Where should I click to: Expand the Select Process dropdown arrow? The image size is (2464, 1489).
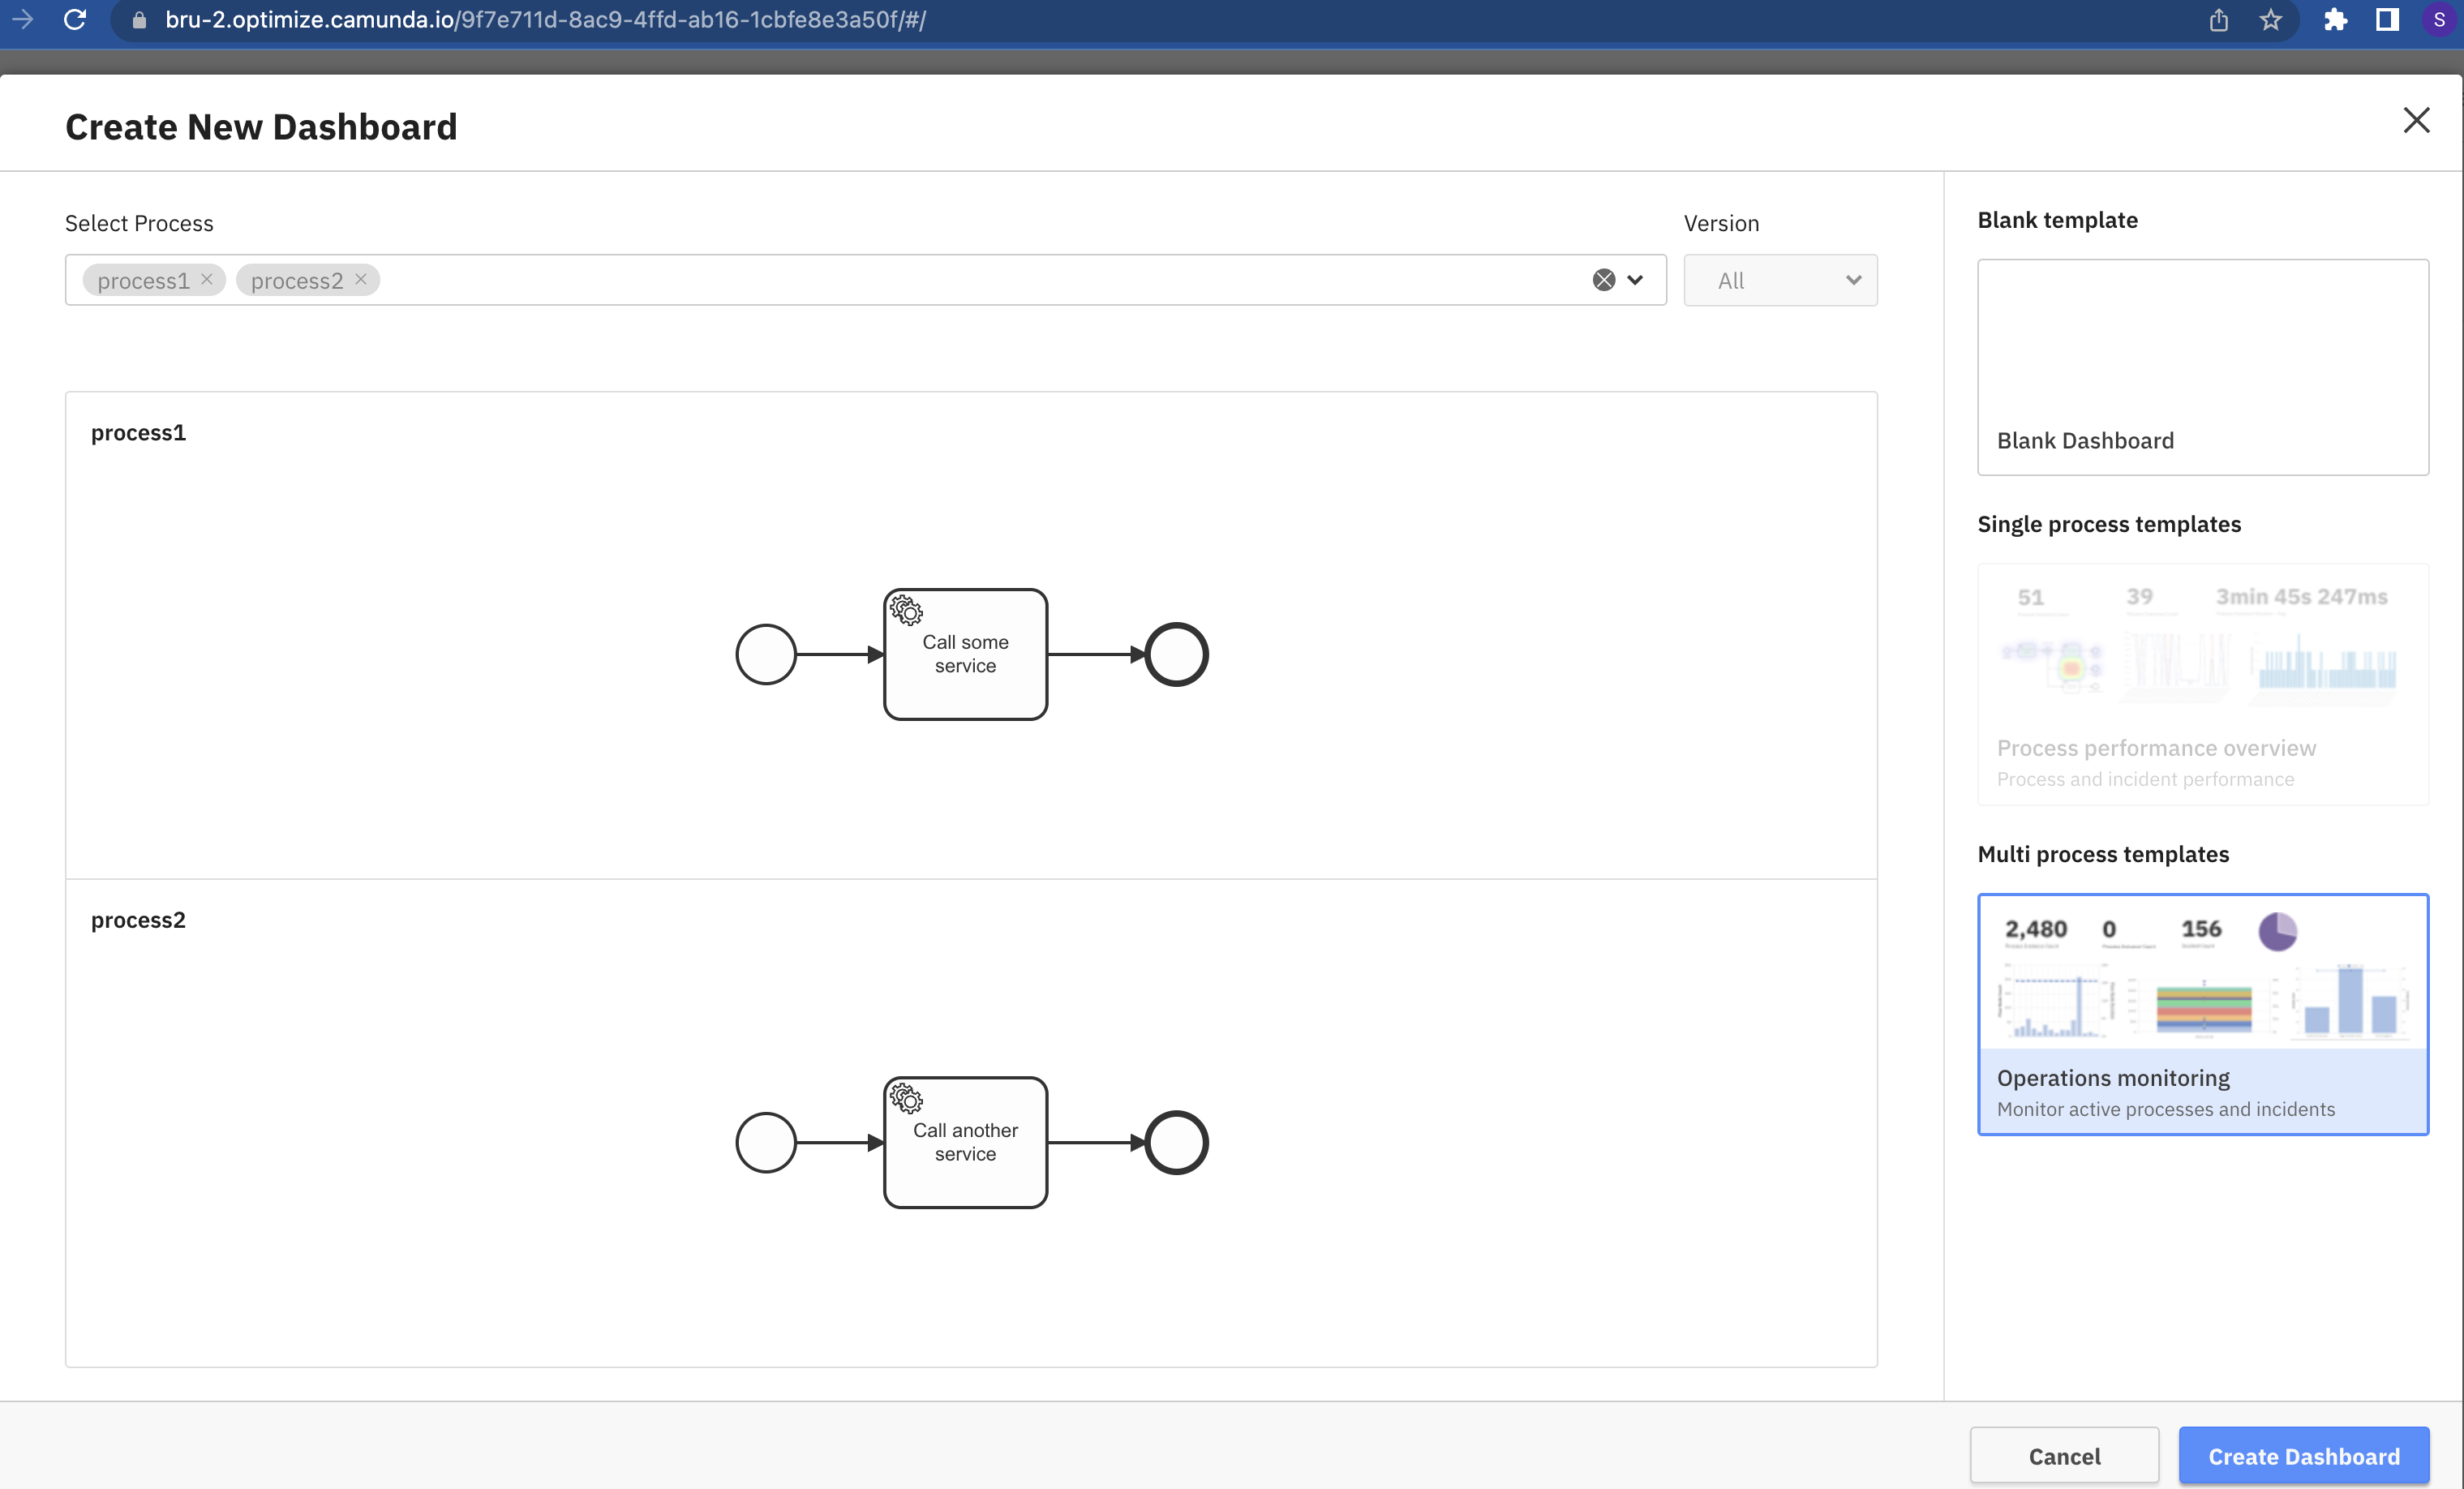click(1635, 280)
